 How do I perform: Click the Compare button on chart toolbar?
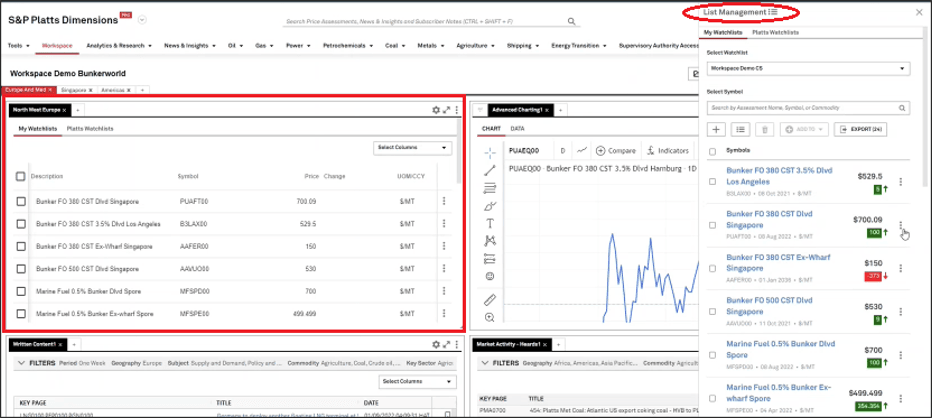pos(615,150)
